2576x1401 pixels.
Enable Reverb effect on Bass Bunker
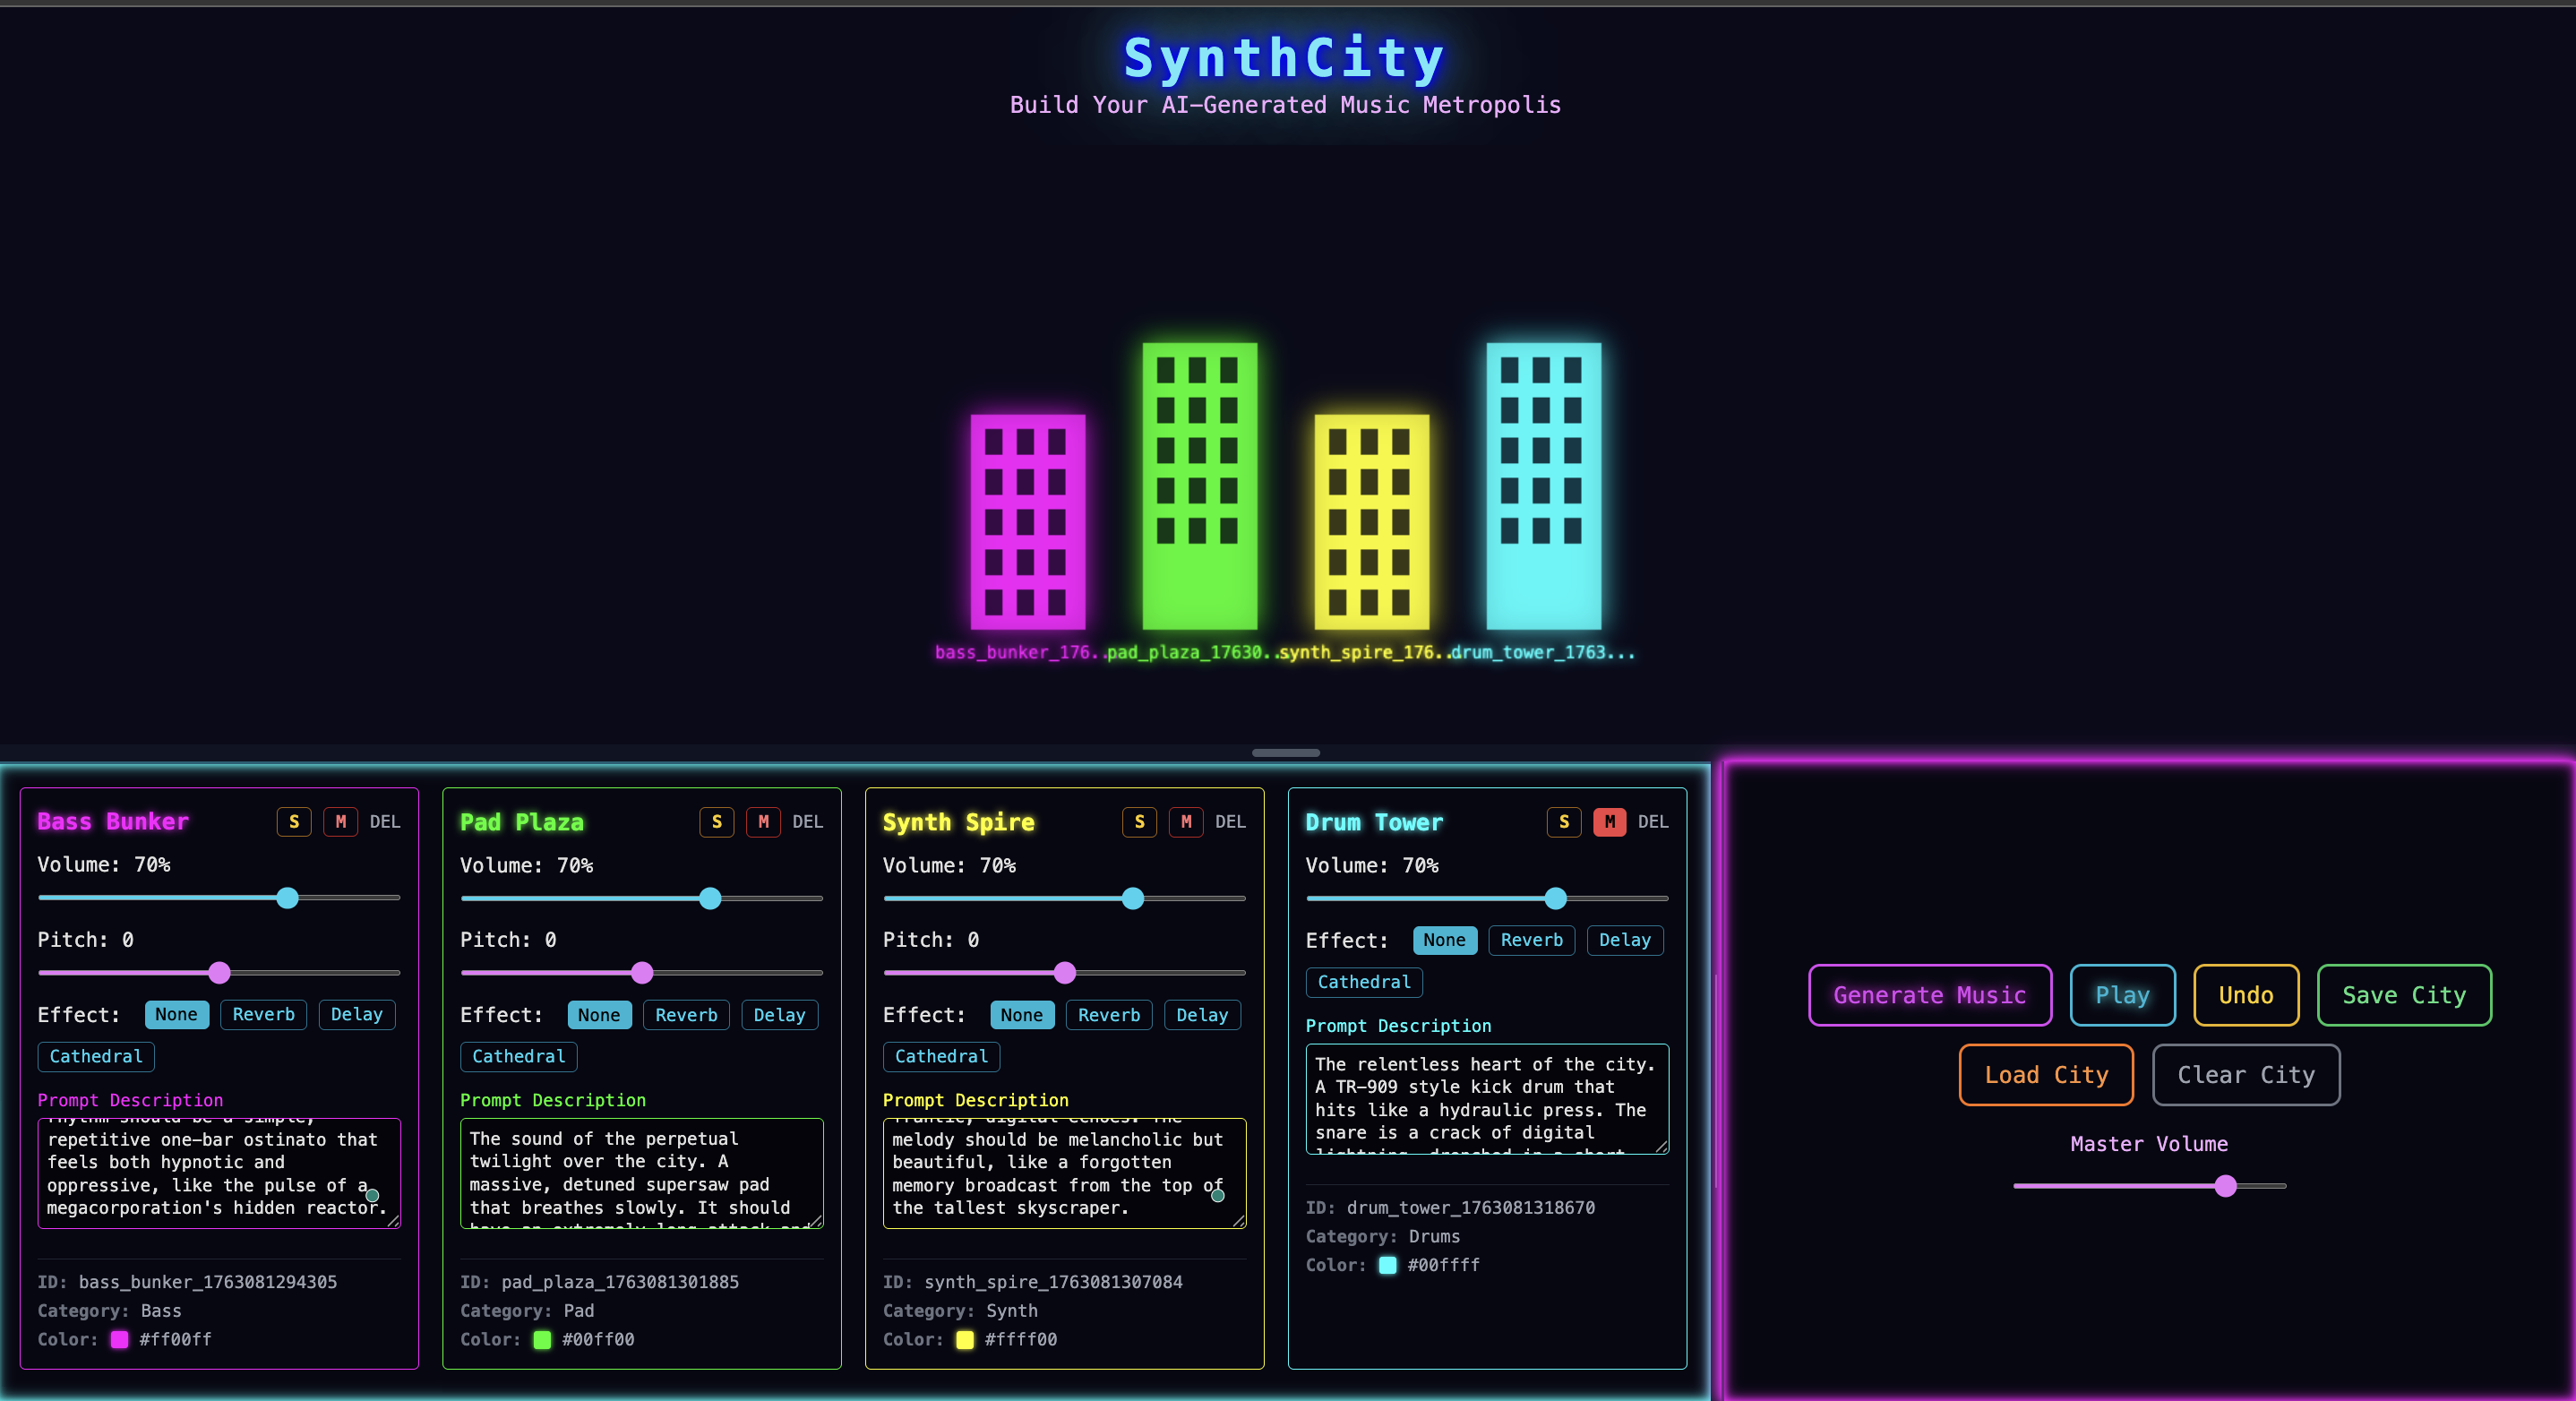[263, 1014]
